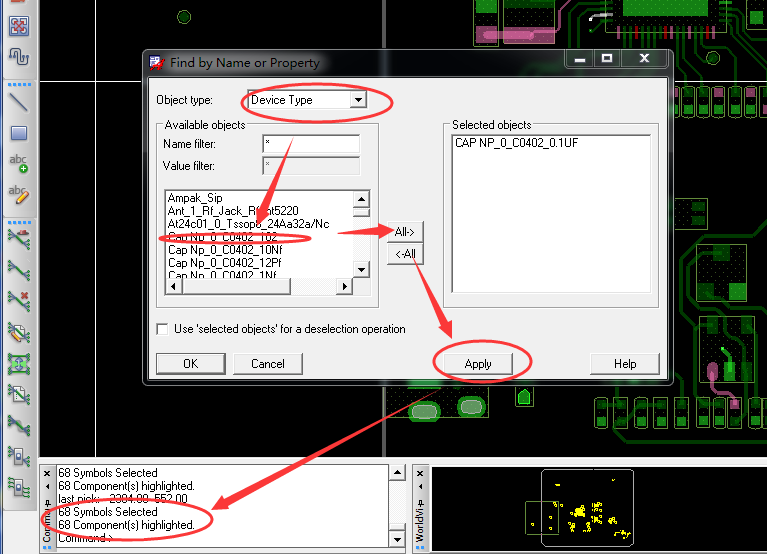The width and height of the screenshot is (767, 554).
Task: Close the WorldView panel
Action: (x=420, y=473)
